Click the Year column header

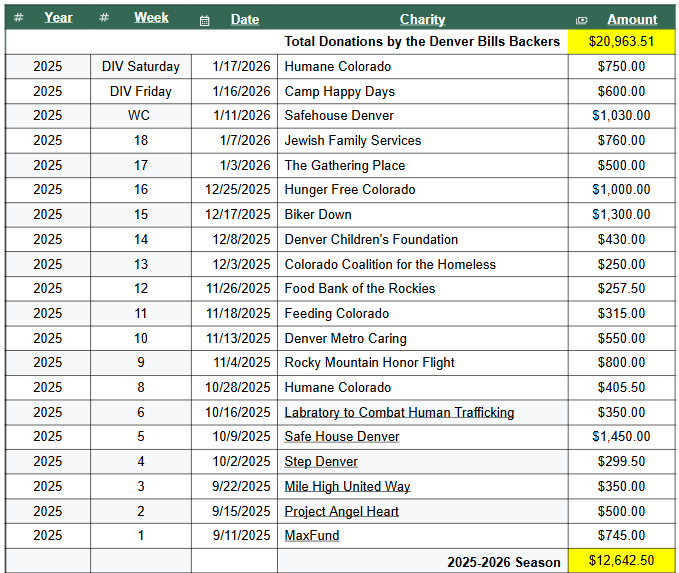pos(58,18)
